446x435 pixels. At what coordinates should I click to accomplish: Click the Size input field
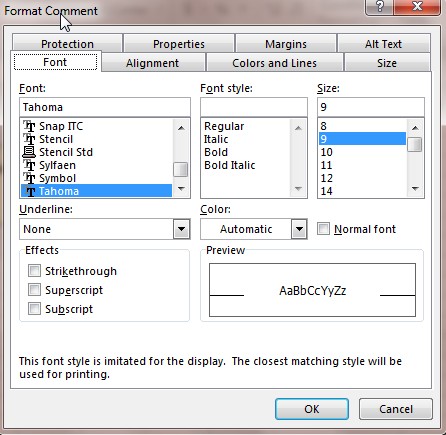click(x=371, y=107)
